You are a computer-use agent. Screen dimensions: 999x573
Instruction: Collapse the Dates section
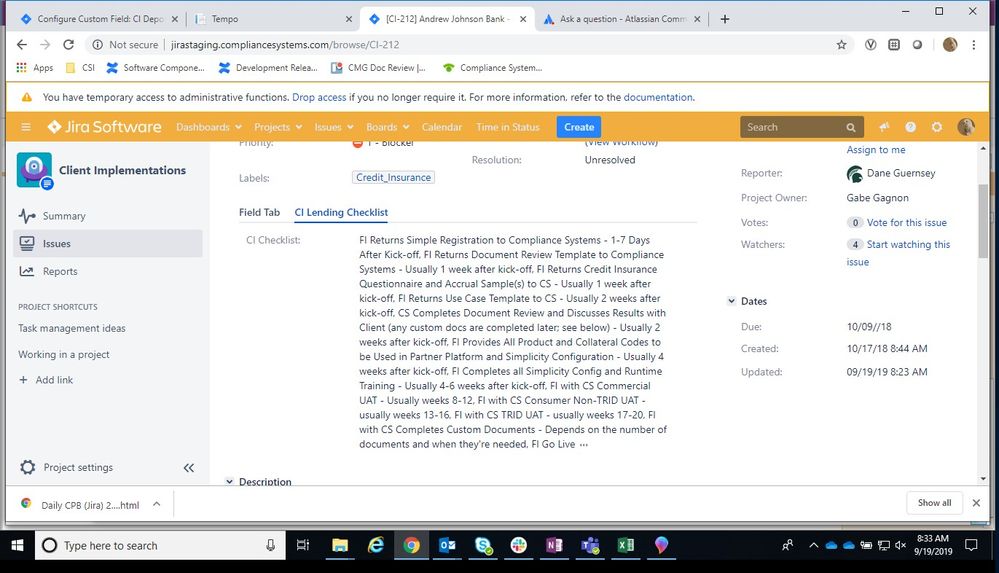(731, 301)
